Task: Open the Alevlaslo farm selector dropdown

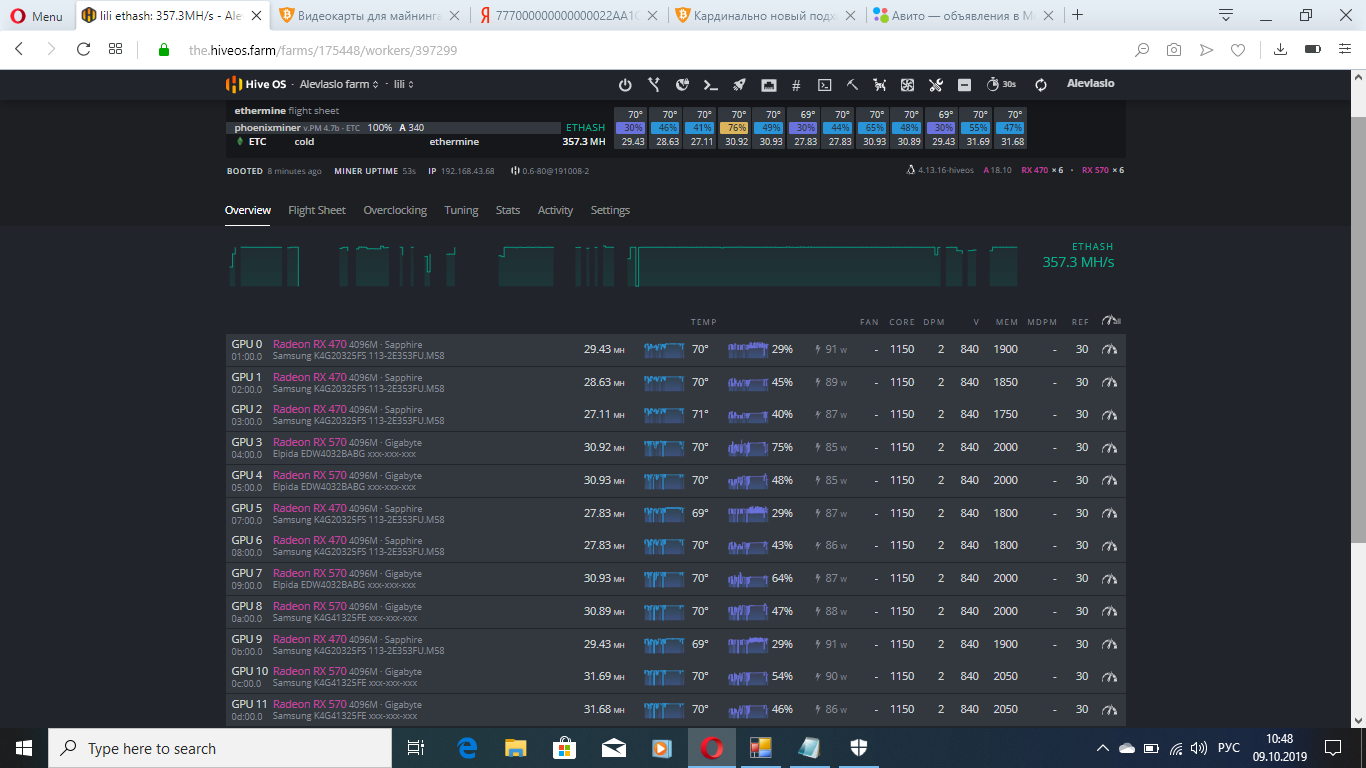Action: (x=339, y=85)
